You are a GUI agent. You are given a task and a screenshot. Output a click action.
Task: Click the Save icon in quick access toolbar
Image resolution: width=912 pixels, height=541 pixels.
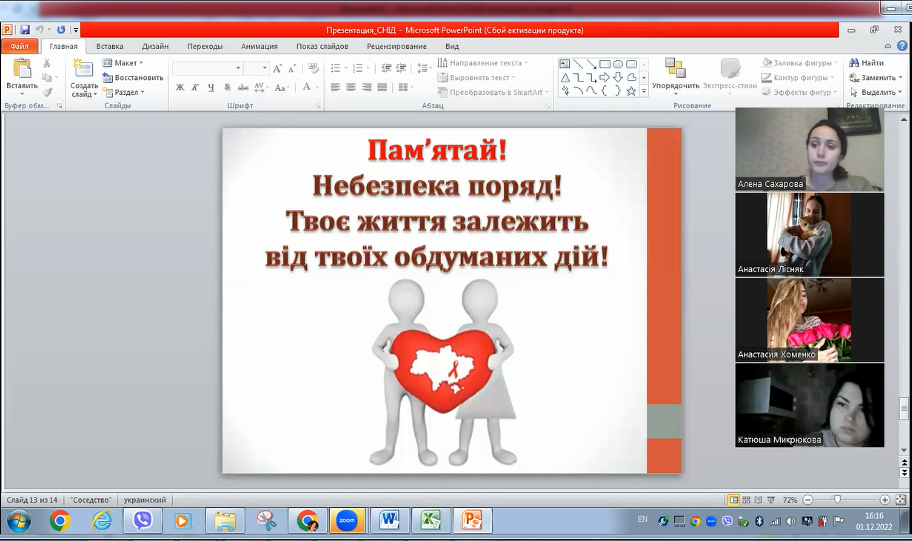[x=25, y=30]
